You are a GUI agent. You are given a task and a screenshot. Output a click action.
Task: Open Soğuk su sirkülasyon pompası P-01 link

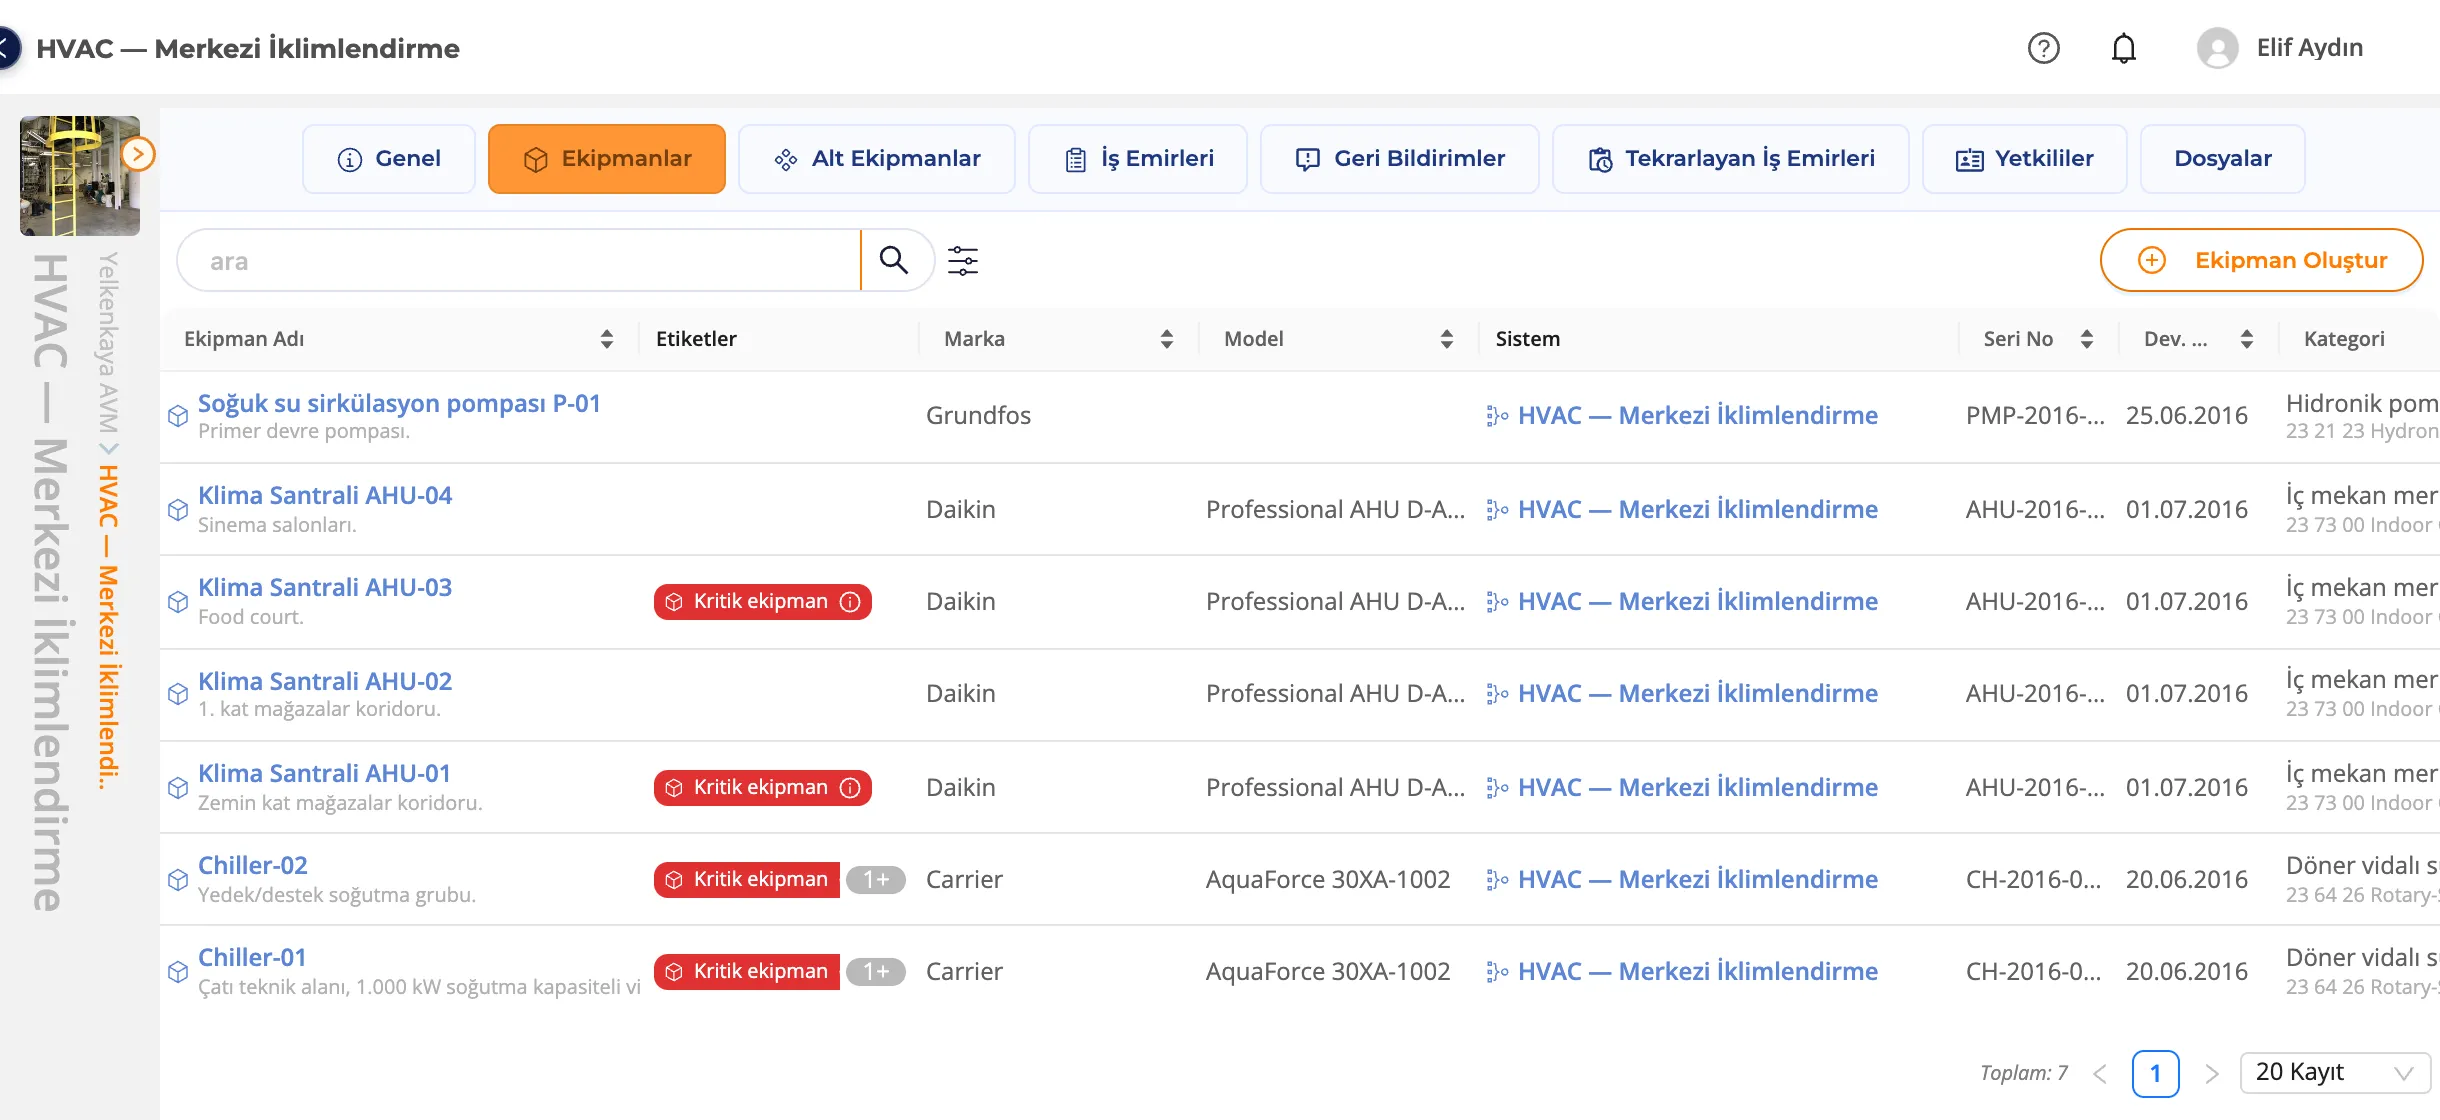click(x=399, y=404)
